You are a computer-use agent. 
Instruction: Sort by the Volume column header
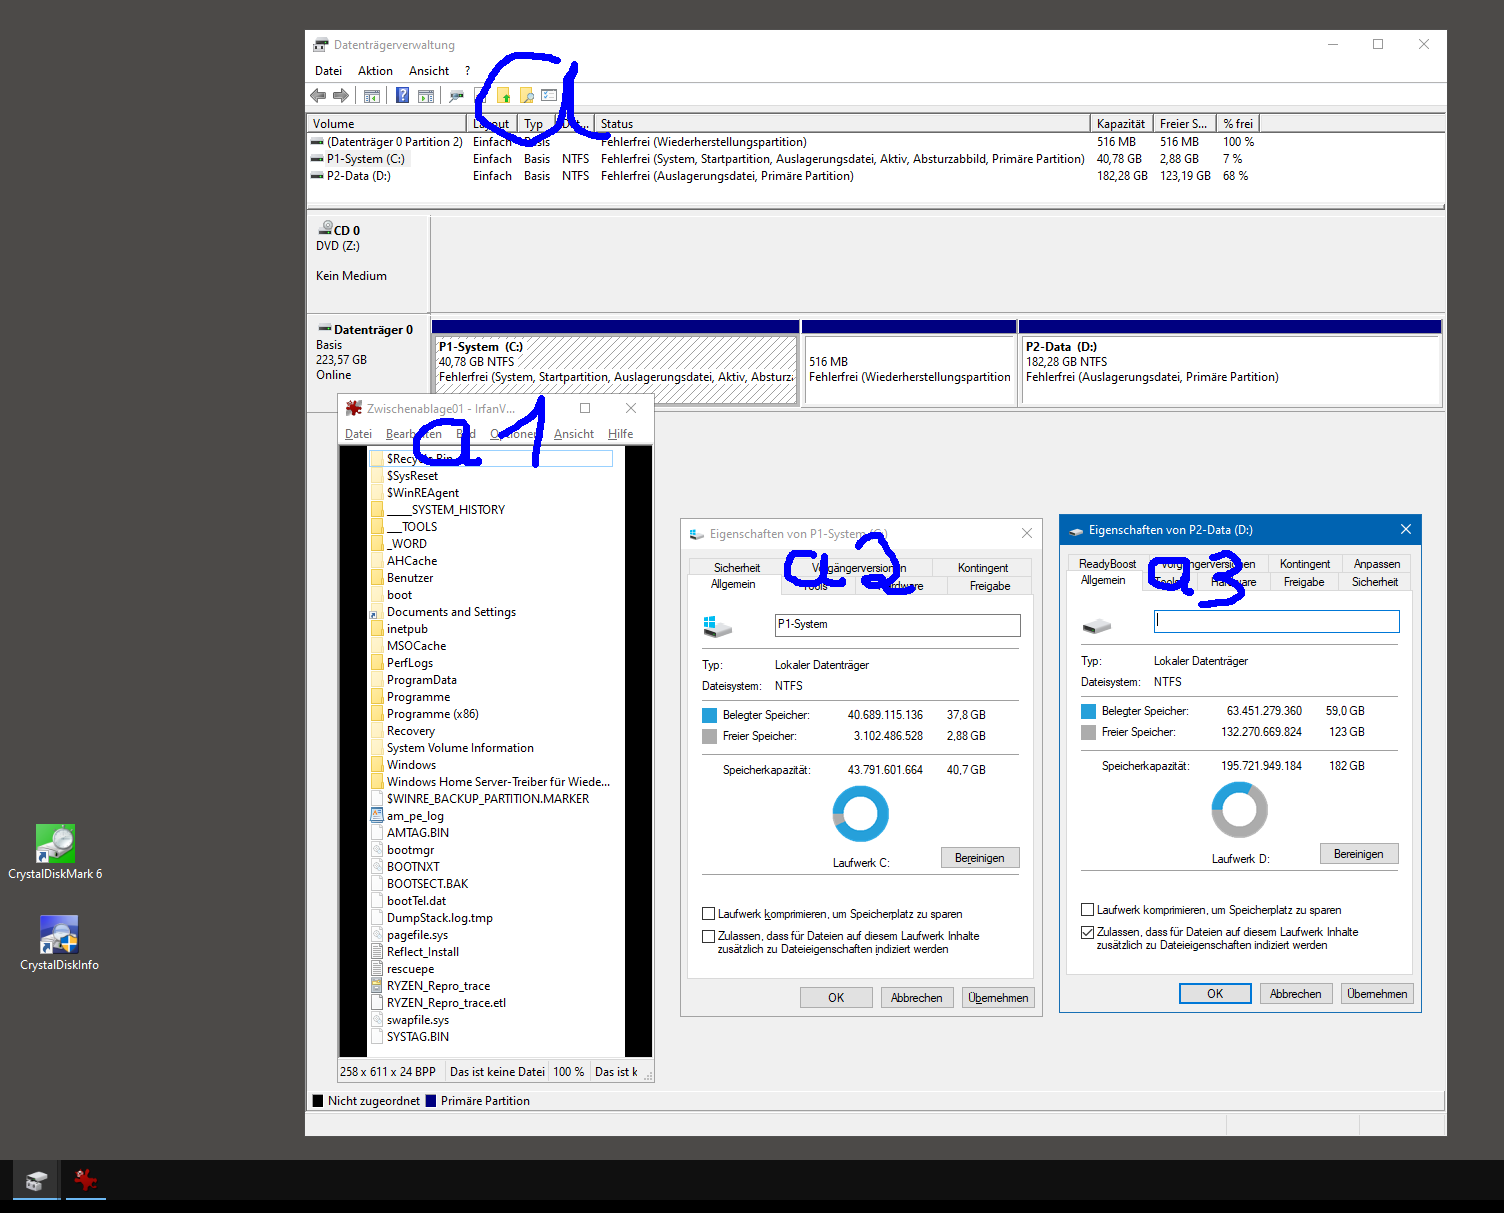point(388,124)
